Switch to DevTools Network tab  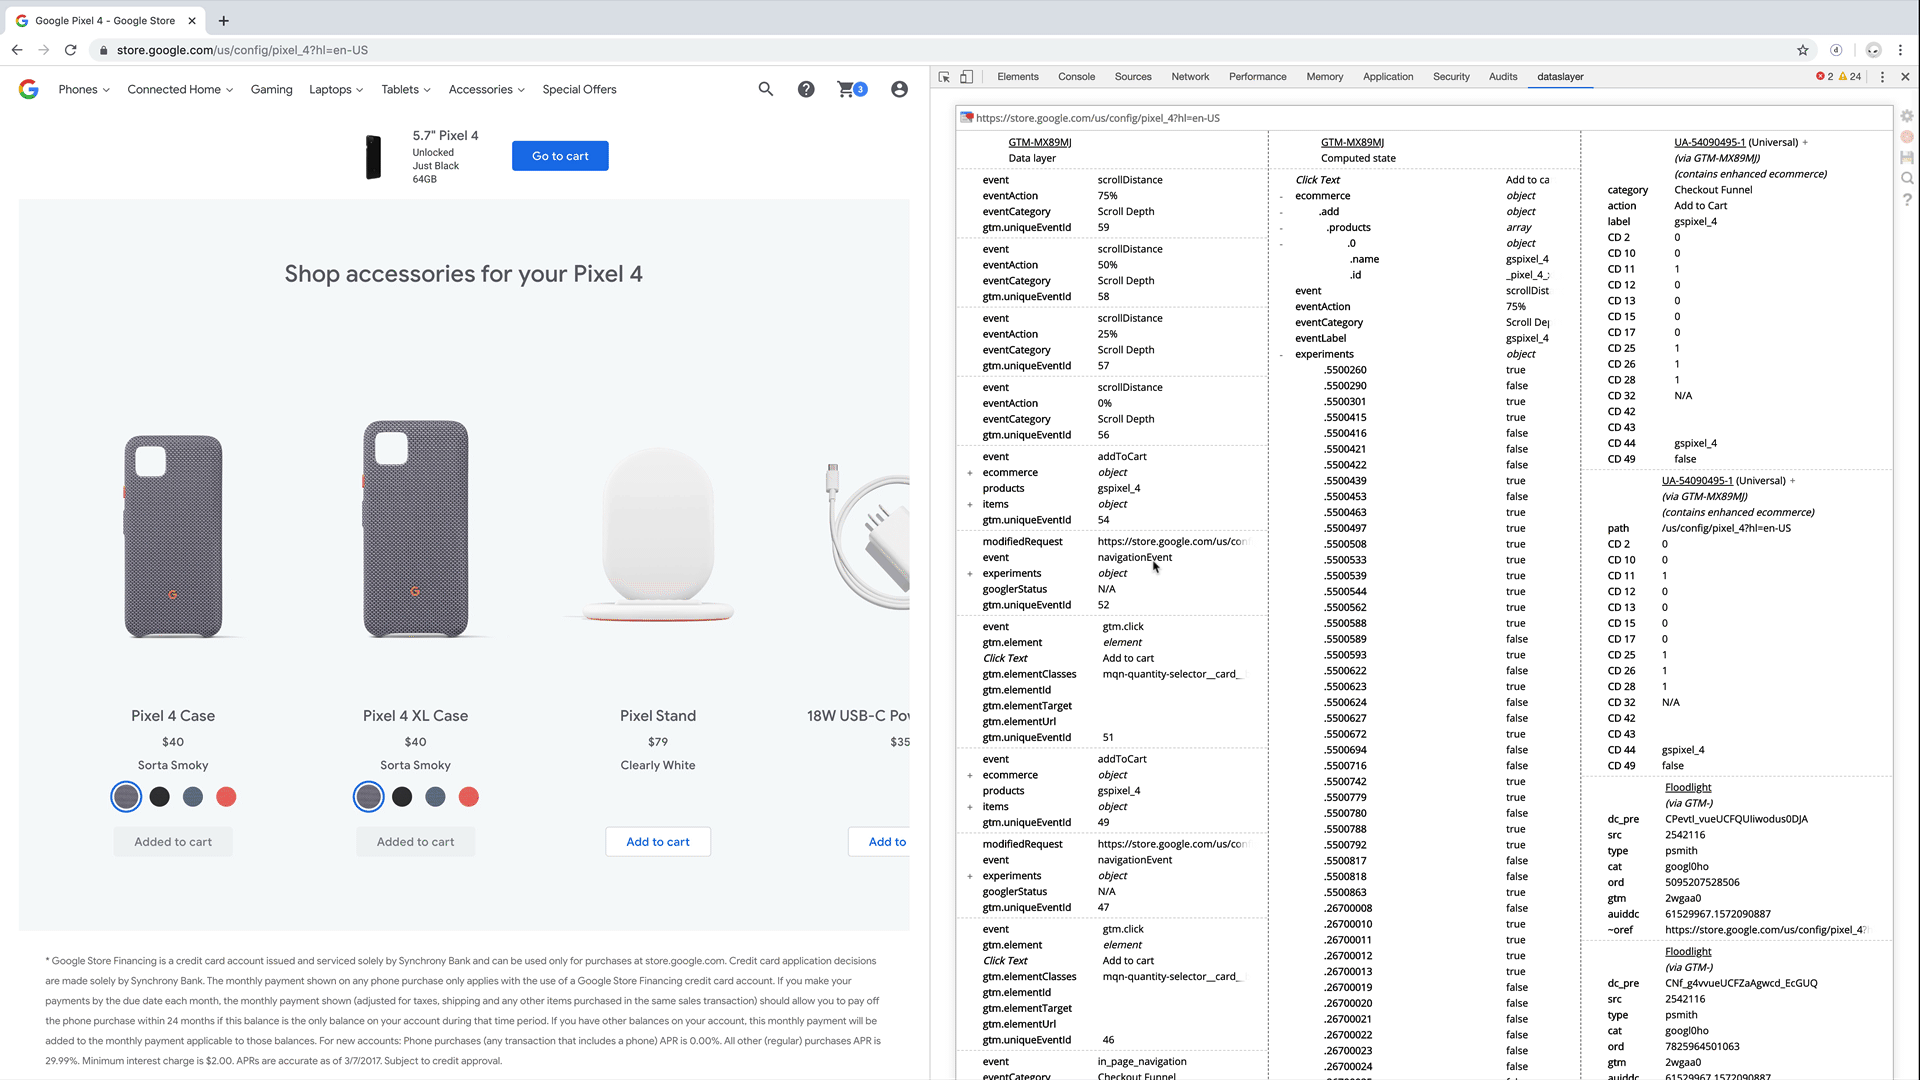[x=1190, y=77]
